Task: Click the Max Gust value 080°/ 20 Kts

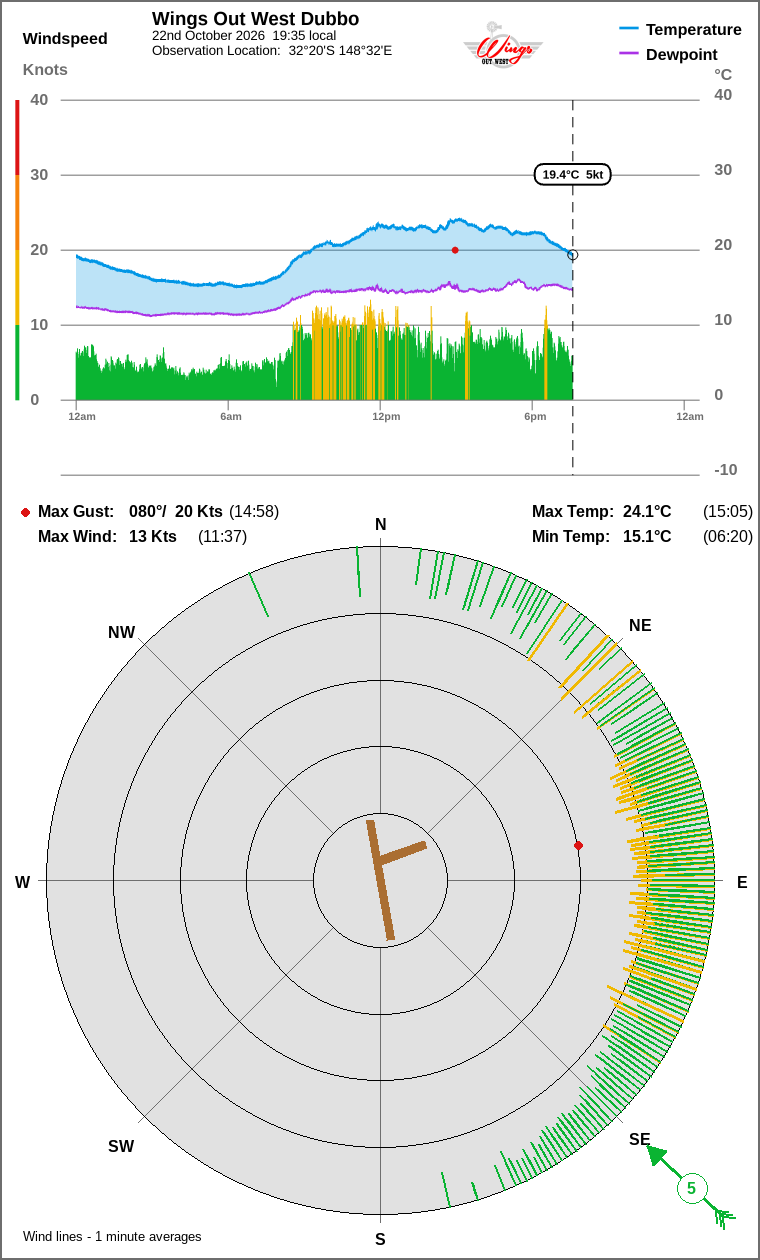Action: 176,512
